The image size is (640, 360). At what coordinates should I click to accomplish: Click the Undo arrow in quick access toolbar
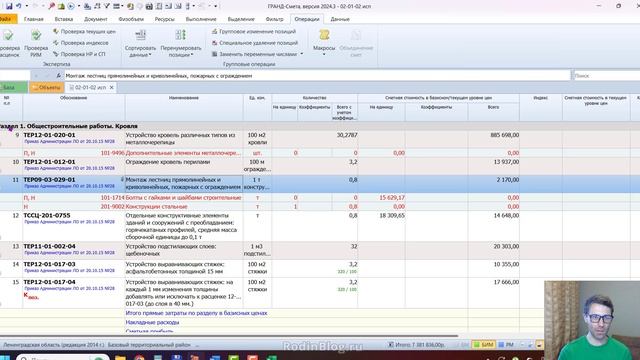[x=18, y=6]
